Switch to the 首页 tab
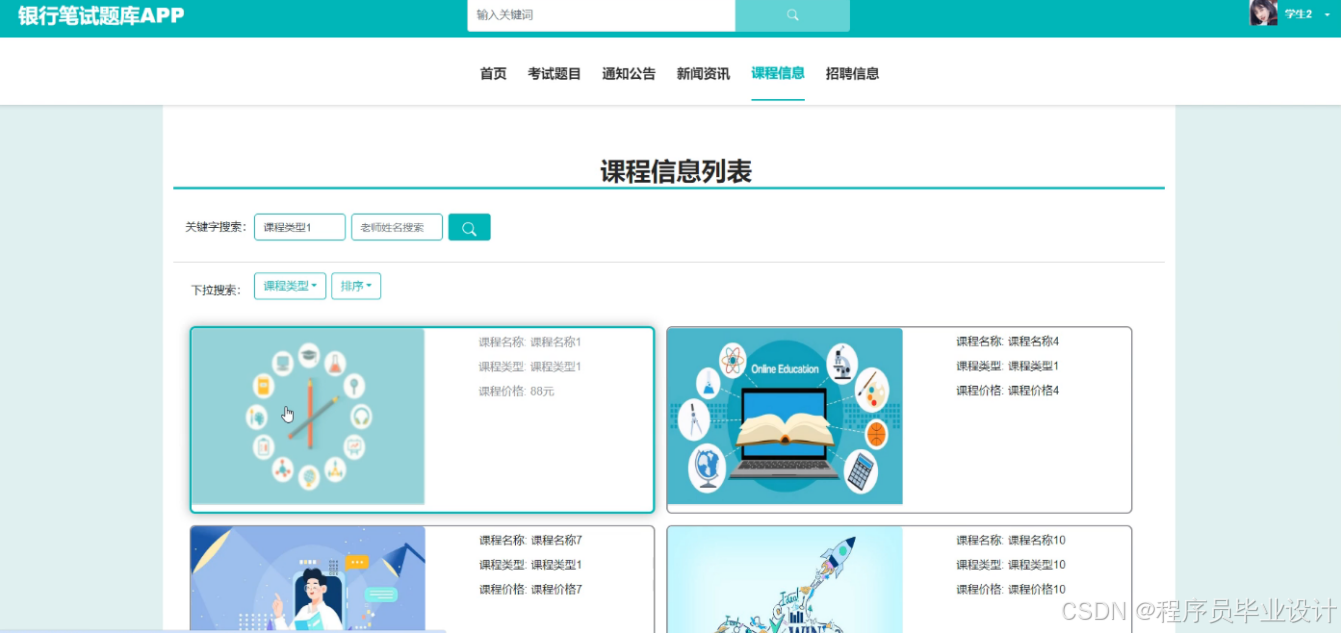This screenshot has width=1341, height=633. click(492, 72)
